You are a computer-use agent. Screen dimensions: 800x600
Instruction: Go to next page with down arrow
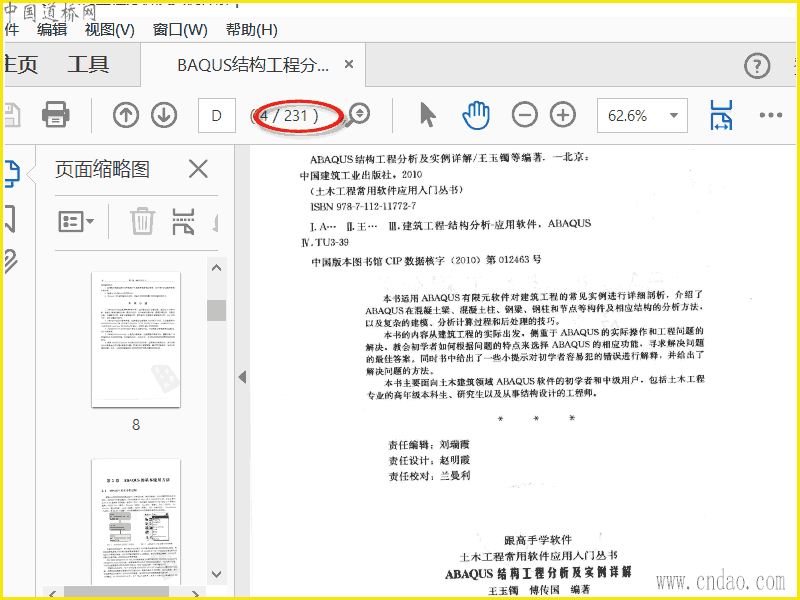coord(164,115)
